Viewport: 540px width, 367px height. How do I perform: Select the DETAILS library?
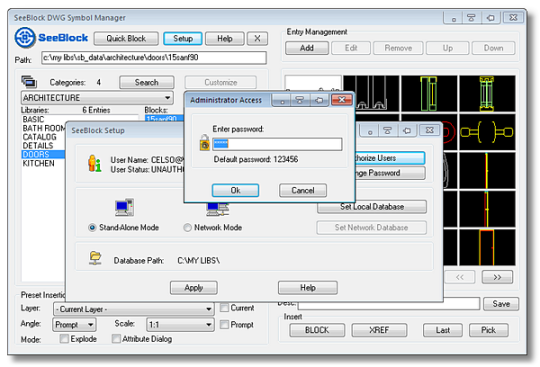38,146
